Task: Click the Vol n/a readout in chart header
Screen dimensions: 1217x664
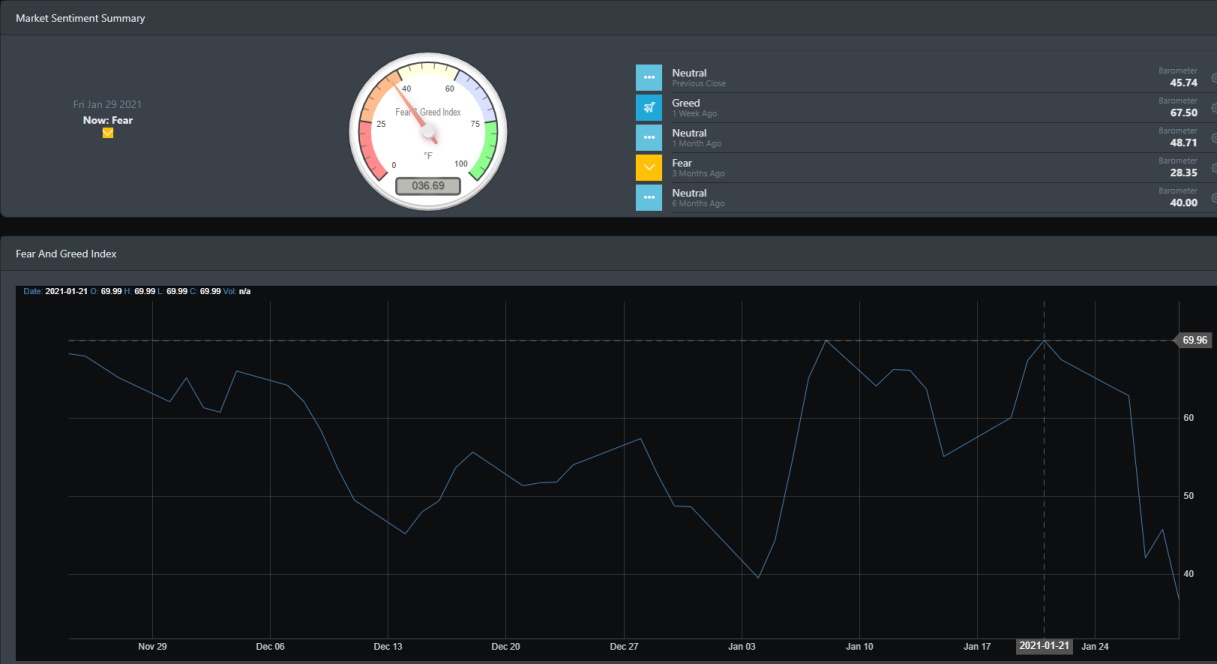Action: (238, 291)
